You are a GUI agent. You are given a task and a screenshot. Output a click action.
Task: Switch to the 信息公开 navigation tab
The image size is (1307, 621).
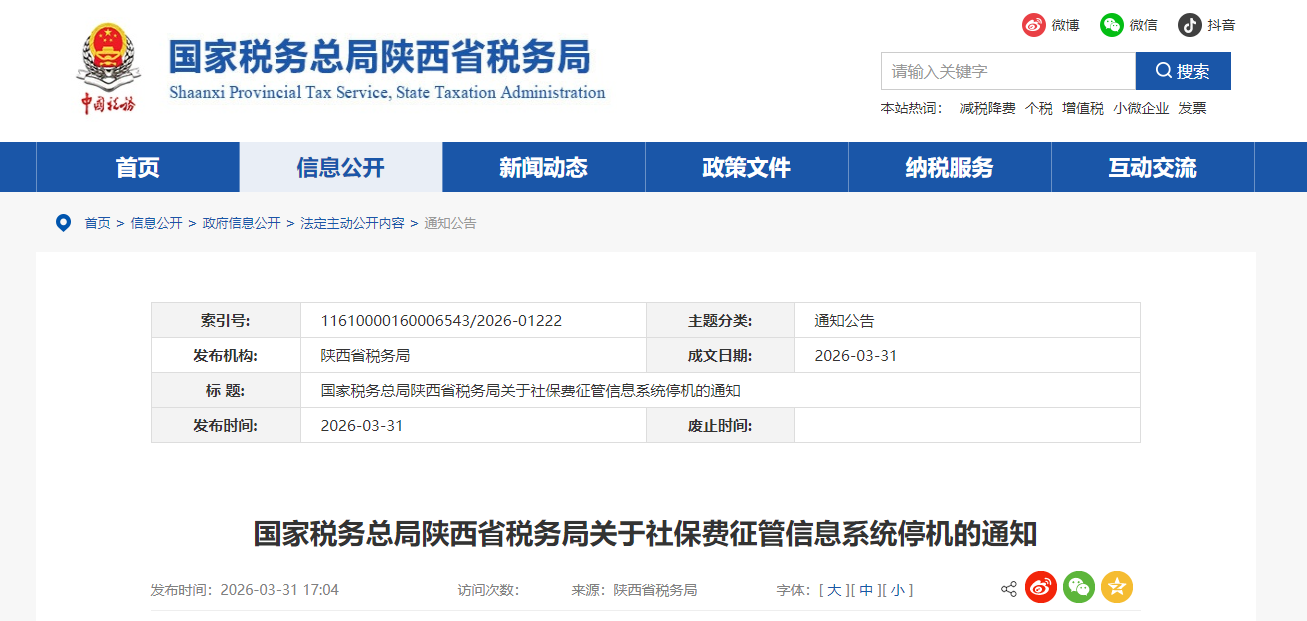(340, 167)
